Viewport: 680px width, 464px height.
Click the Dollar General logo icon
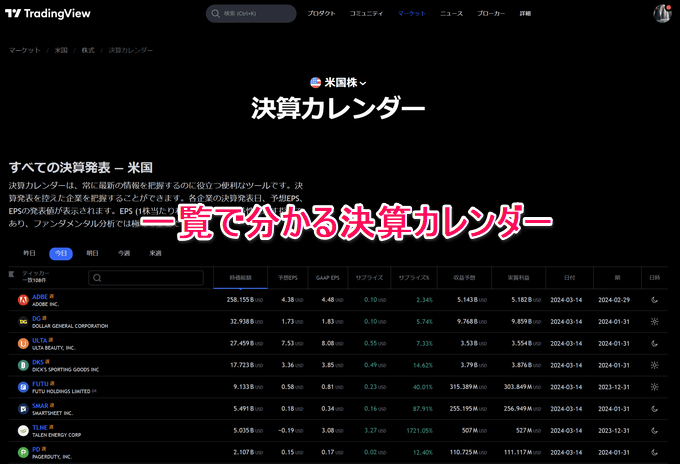coord(23,321)
